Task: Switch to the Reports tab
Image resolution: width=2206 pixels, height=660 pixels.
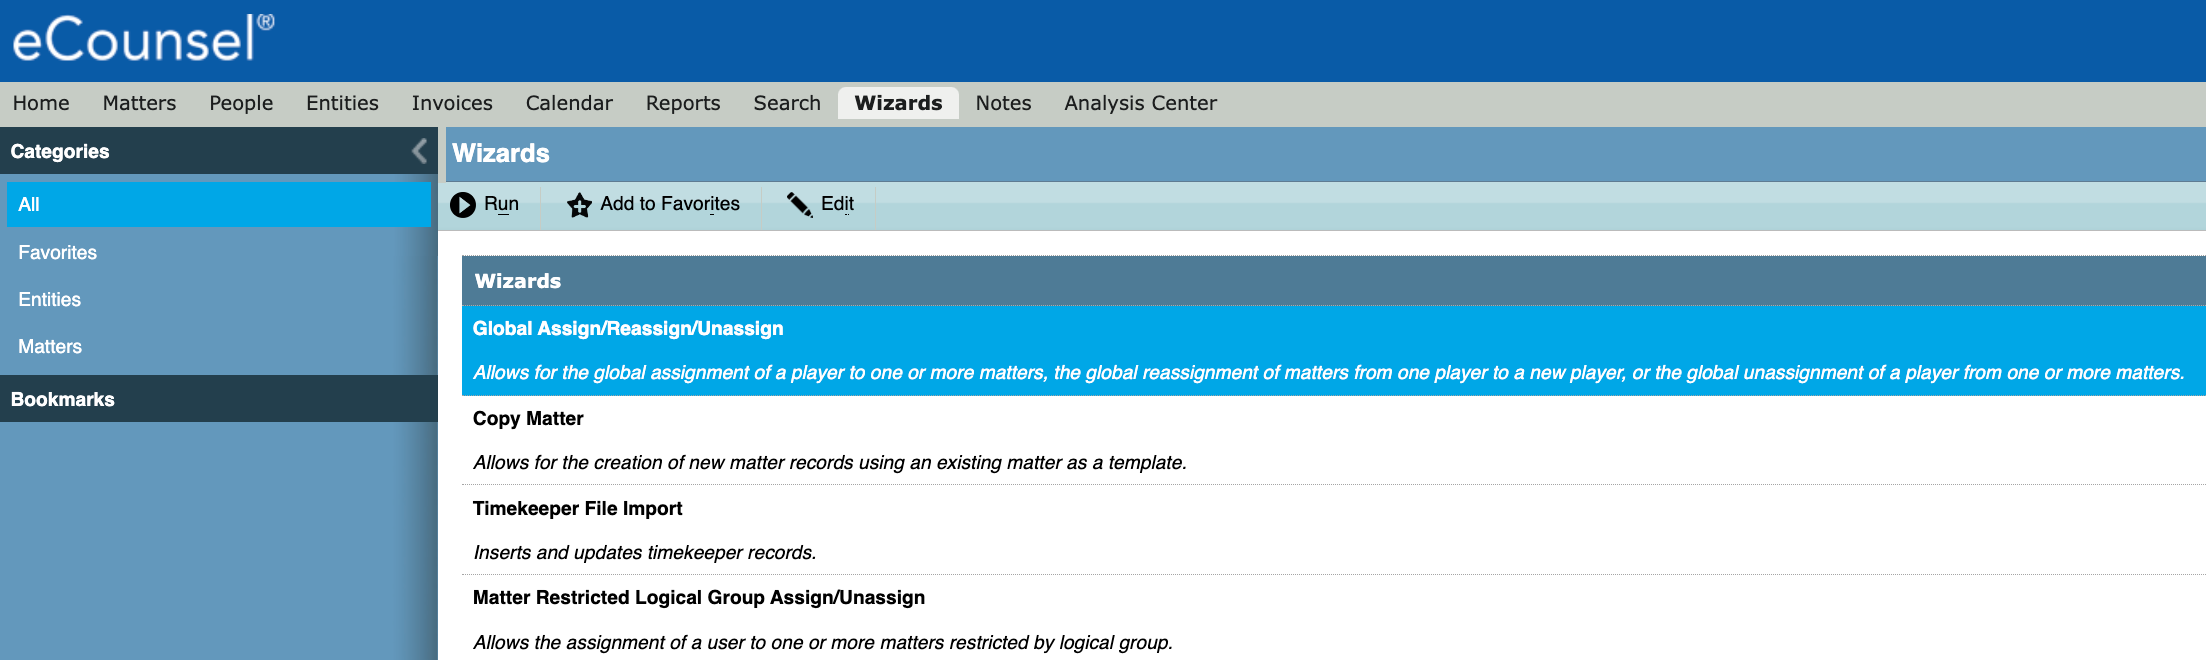Action: tap(682, 103)
